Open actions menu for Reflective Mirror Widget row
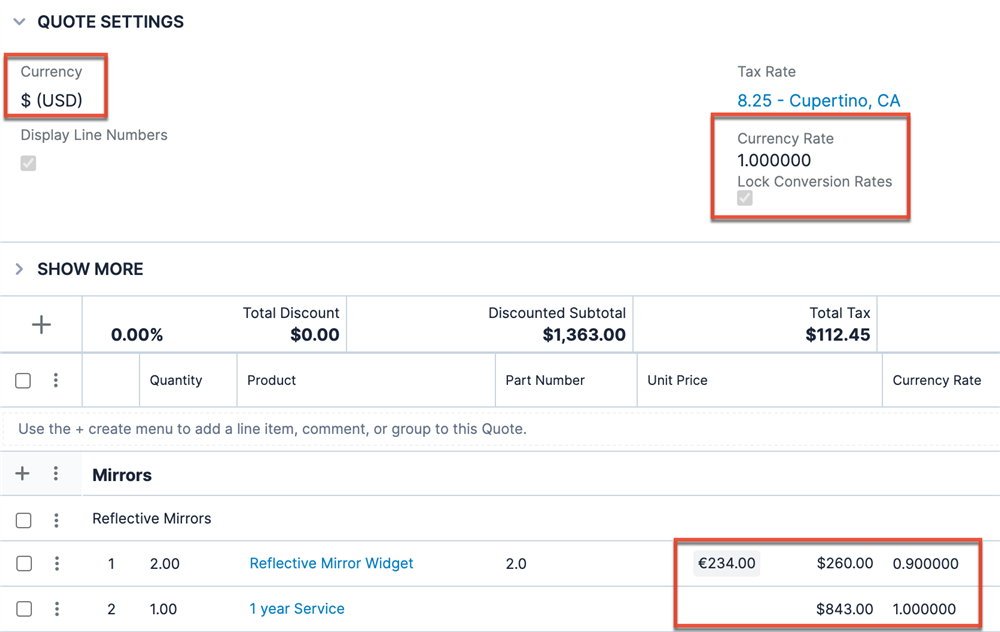 tap(56, 564)
